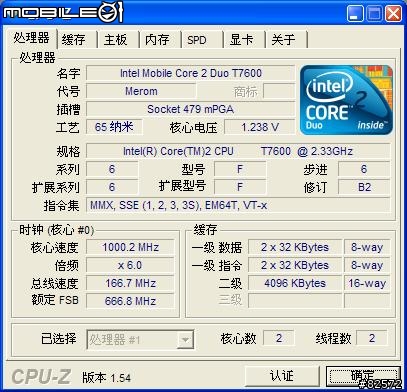Open the 主板 tab
The height and width of the screenshot is (392, 407).
click(x=118, y=40)
